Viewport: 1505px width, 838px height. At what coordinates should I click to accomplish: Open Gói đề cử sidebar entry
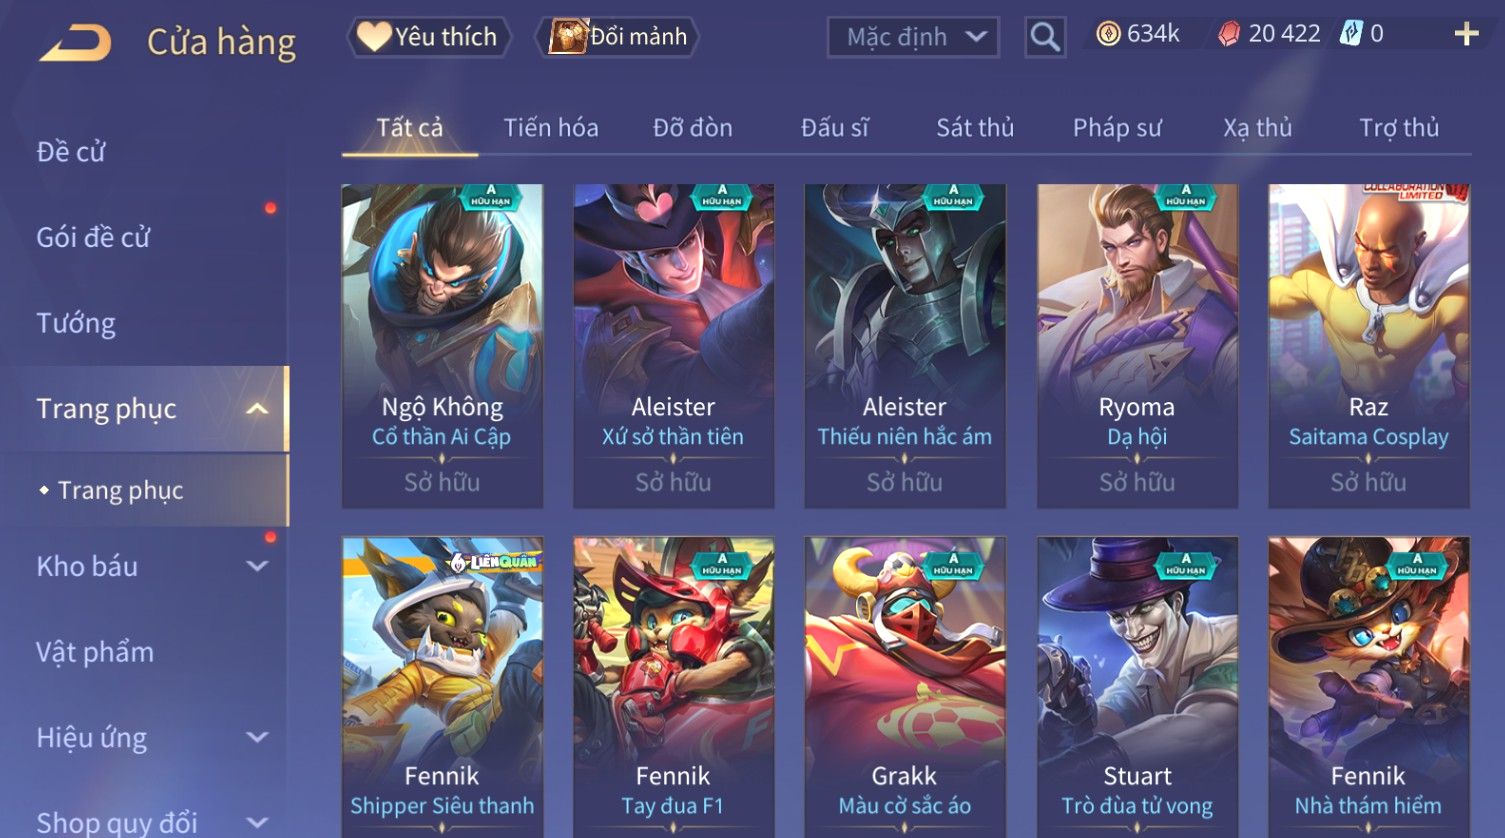point(93,237)
